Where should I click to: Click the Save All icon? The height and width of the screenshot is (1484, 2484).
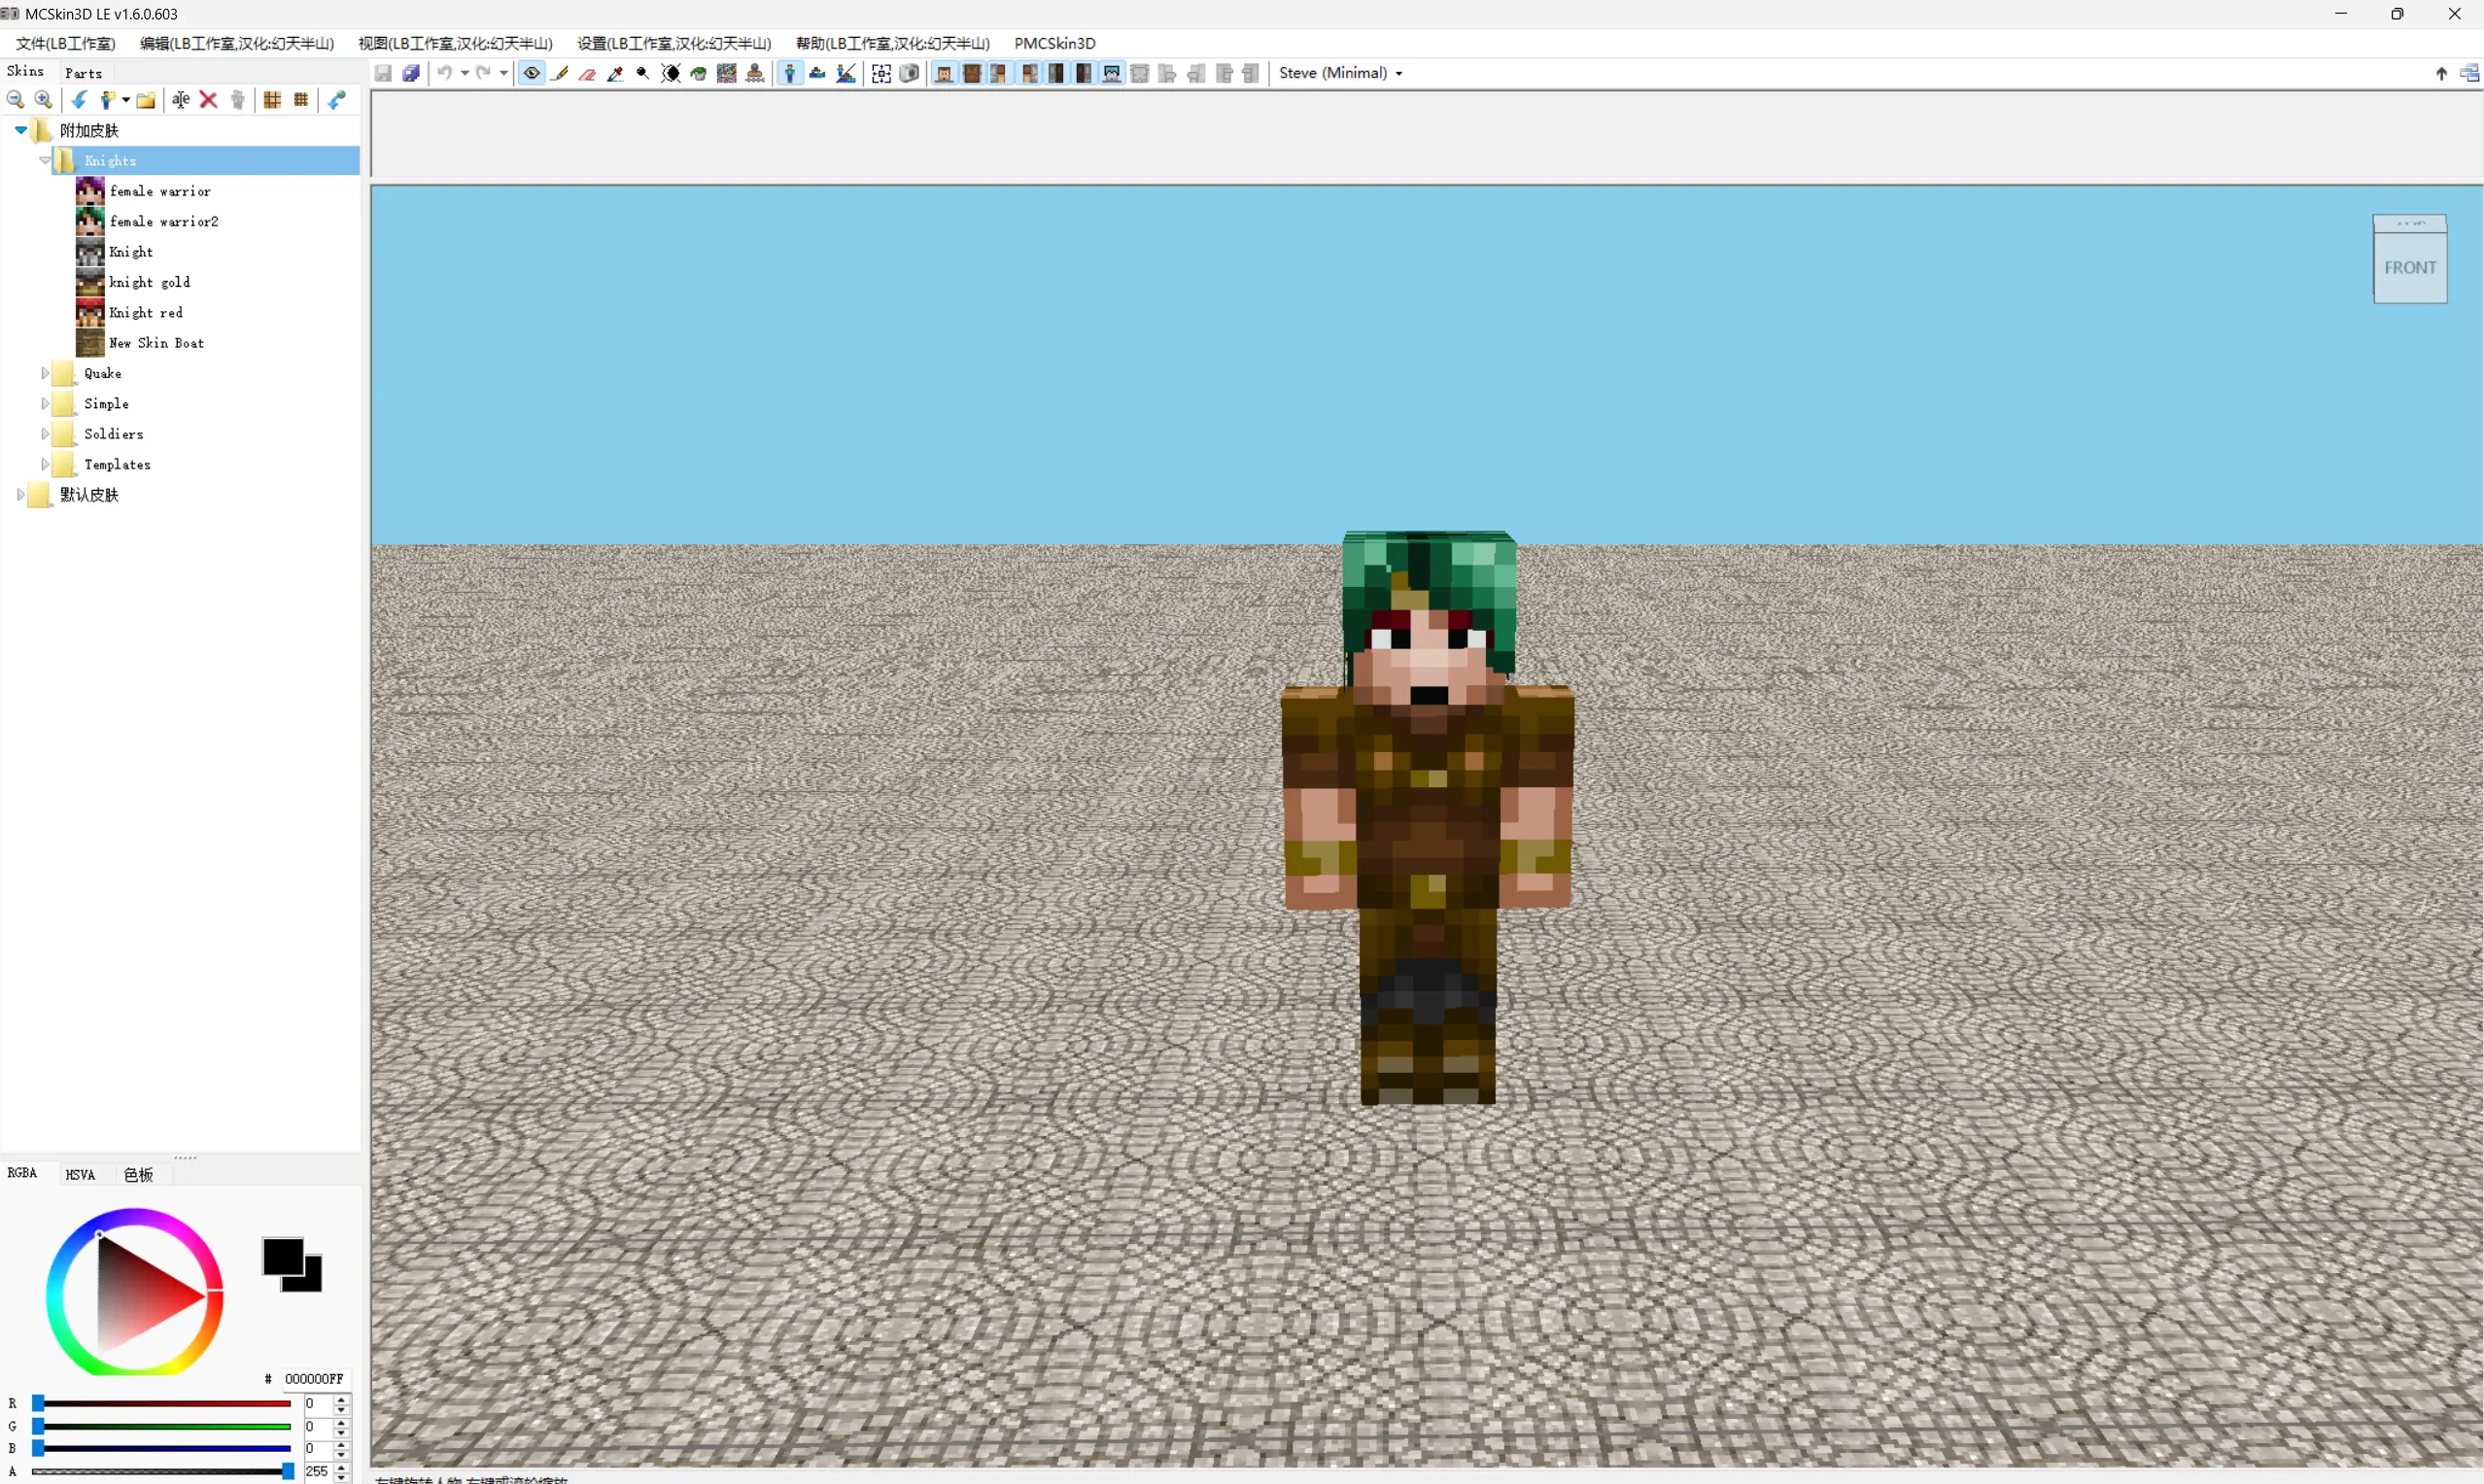(x=411, y=73)
